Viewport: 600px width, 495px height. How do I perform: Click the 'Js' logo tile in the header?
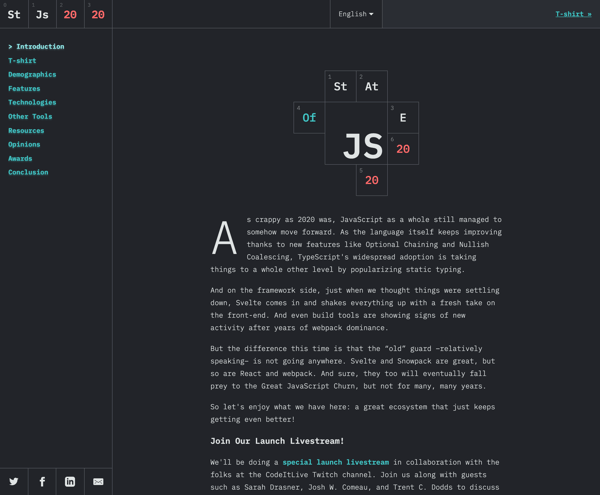(42, 14)
